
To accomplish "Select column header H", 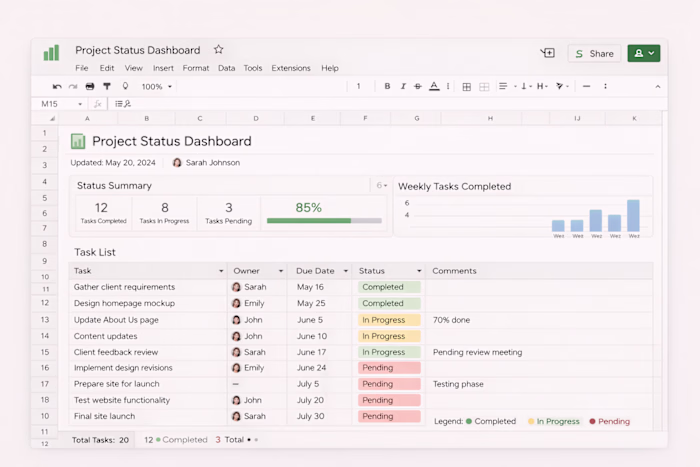I will 490,118.
